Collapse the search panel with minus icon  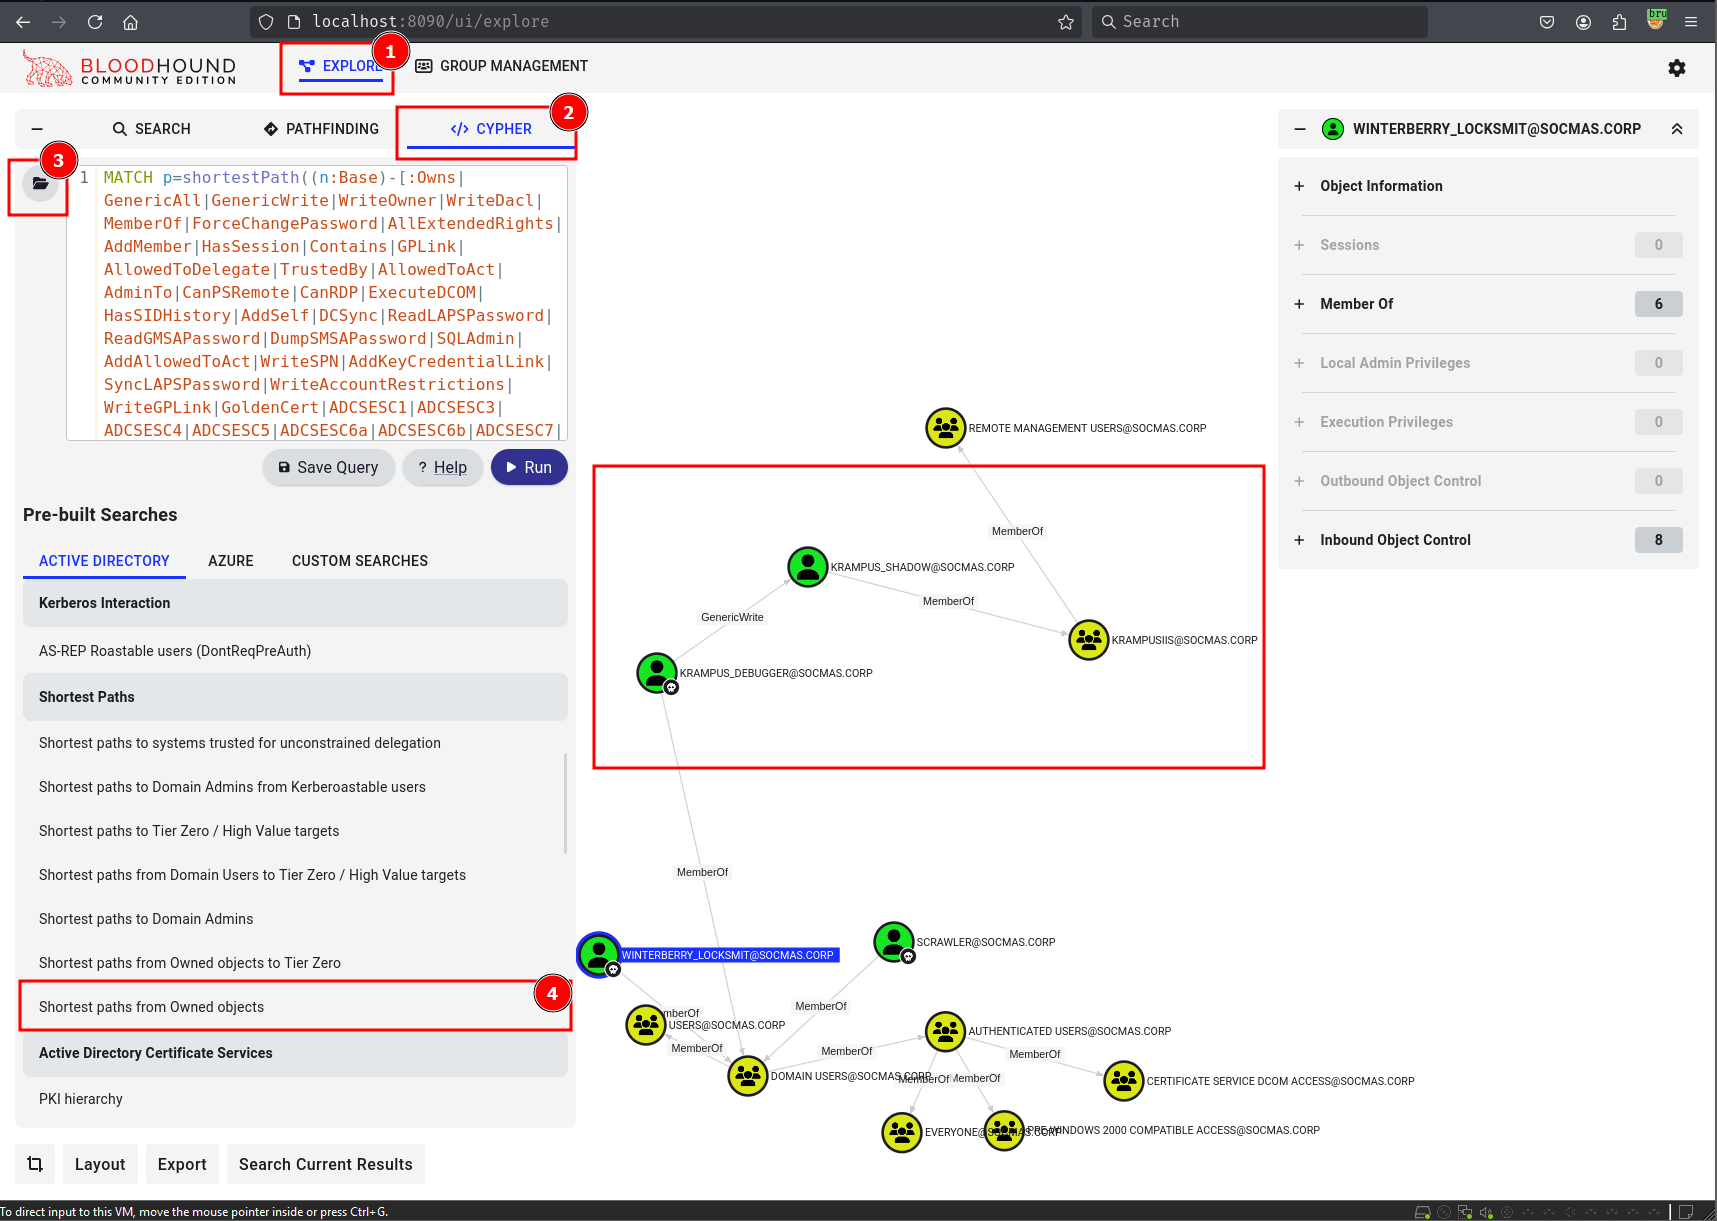click(37, 129)
